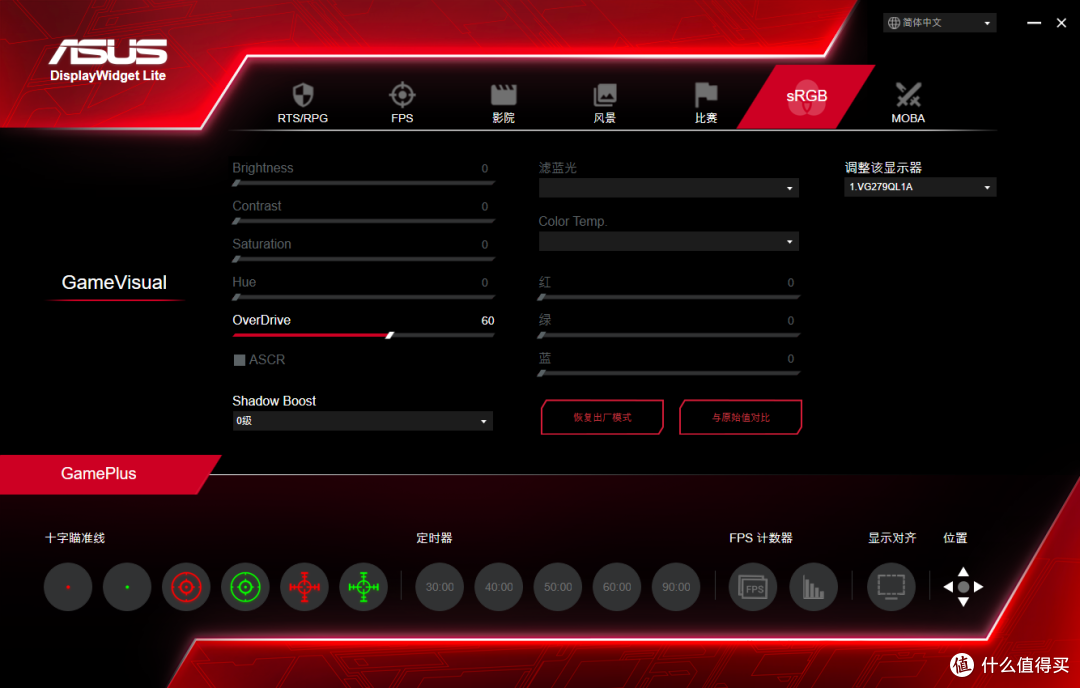The width and height of the screenshot is (1080, 688).
Task: Start the 60:00 timer
Action: (x=617, y=587)
